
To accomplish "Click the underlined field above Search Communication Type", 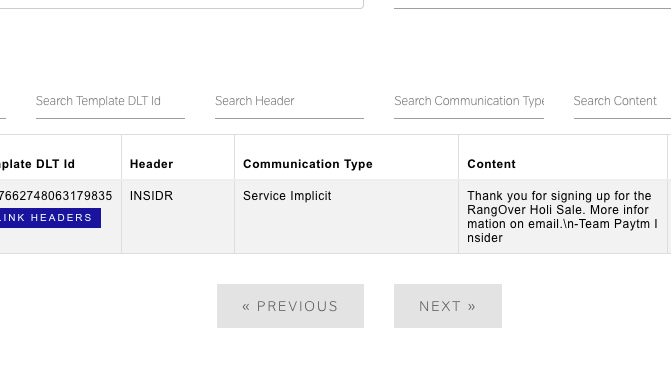I will [x=532, y=4].
